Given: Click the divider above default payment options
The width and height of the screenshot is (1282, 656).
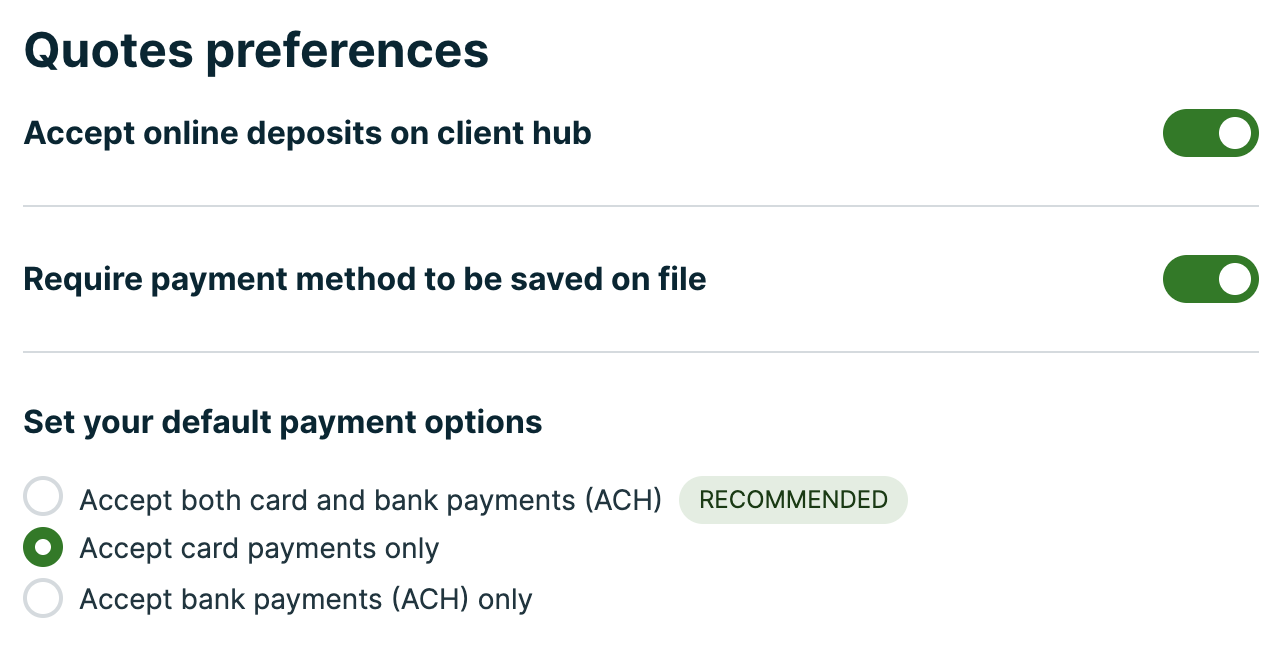Looking at the screenshot, I should [640, 352].
